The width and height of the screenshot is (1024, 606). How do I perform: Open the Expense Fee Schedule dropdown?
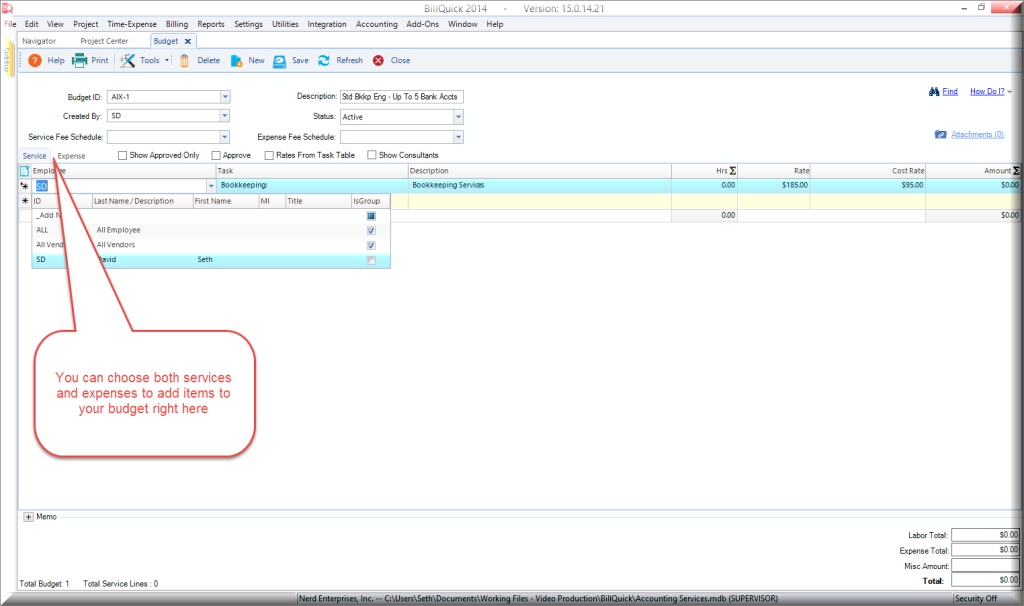pos(458,137)
